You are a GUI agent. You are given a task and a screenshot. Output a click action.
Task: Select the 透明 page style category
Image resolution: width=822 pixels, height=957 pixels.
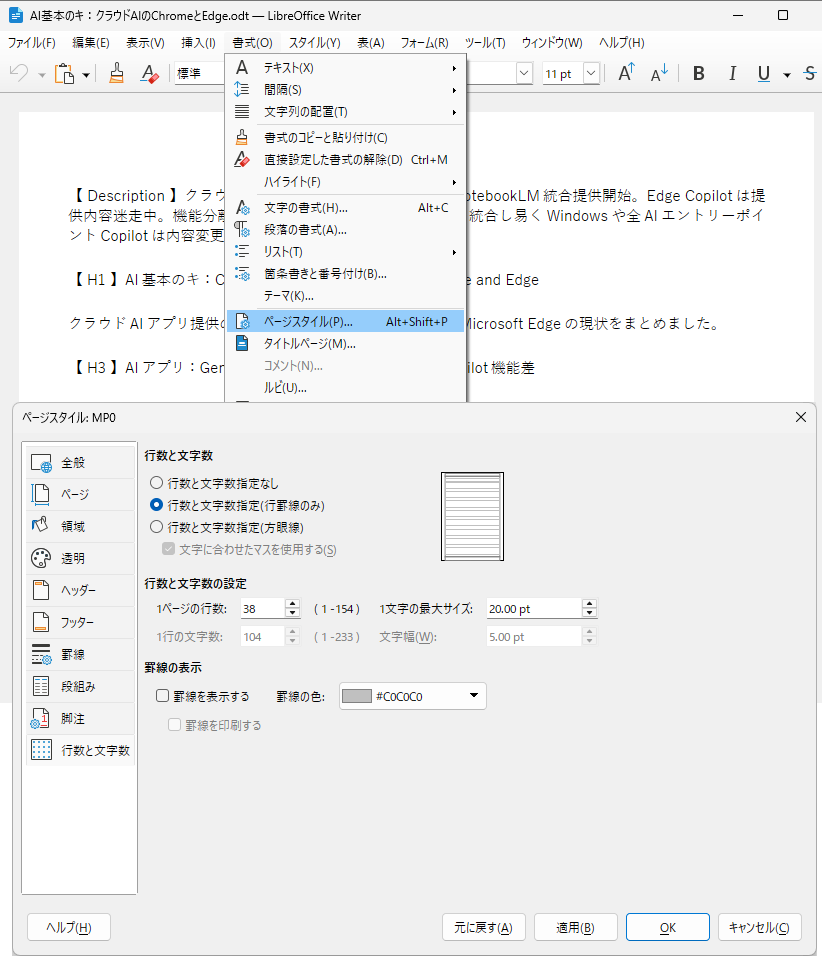[78, 555]
